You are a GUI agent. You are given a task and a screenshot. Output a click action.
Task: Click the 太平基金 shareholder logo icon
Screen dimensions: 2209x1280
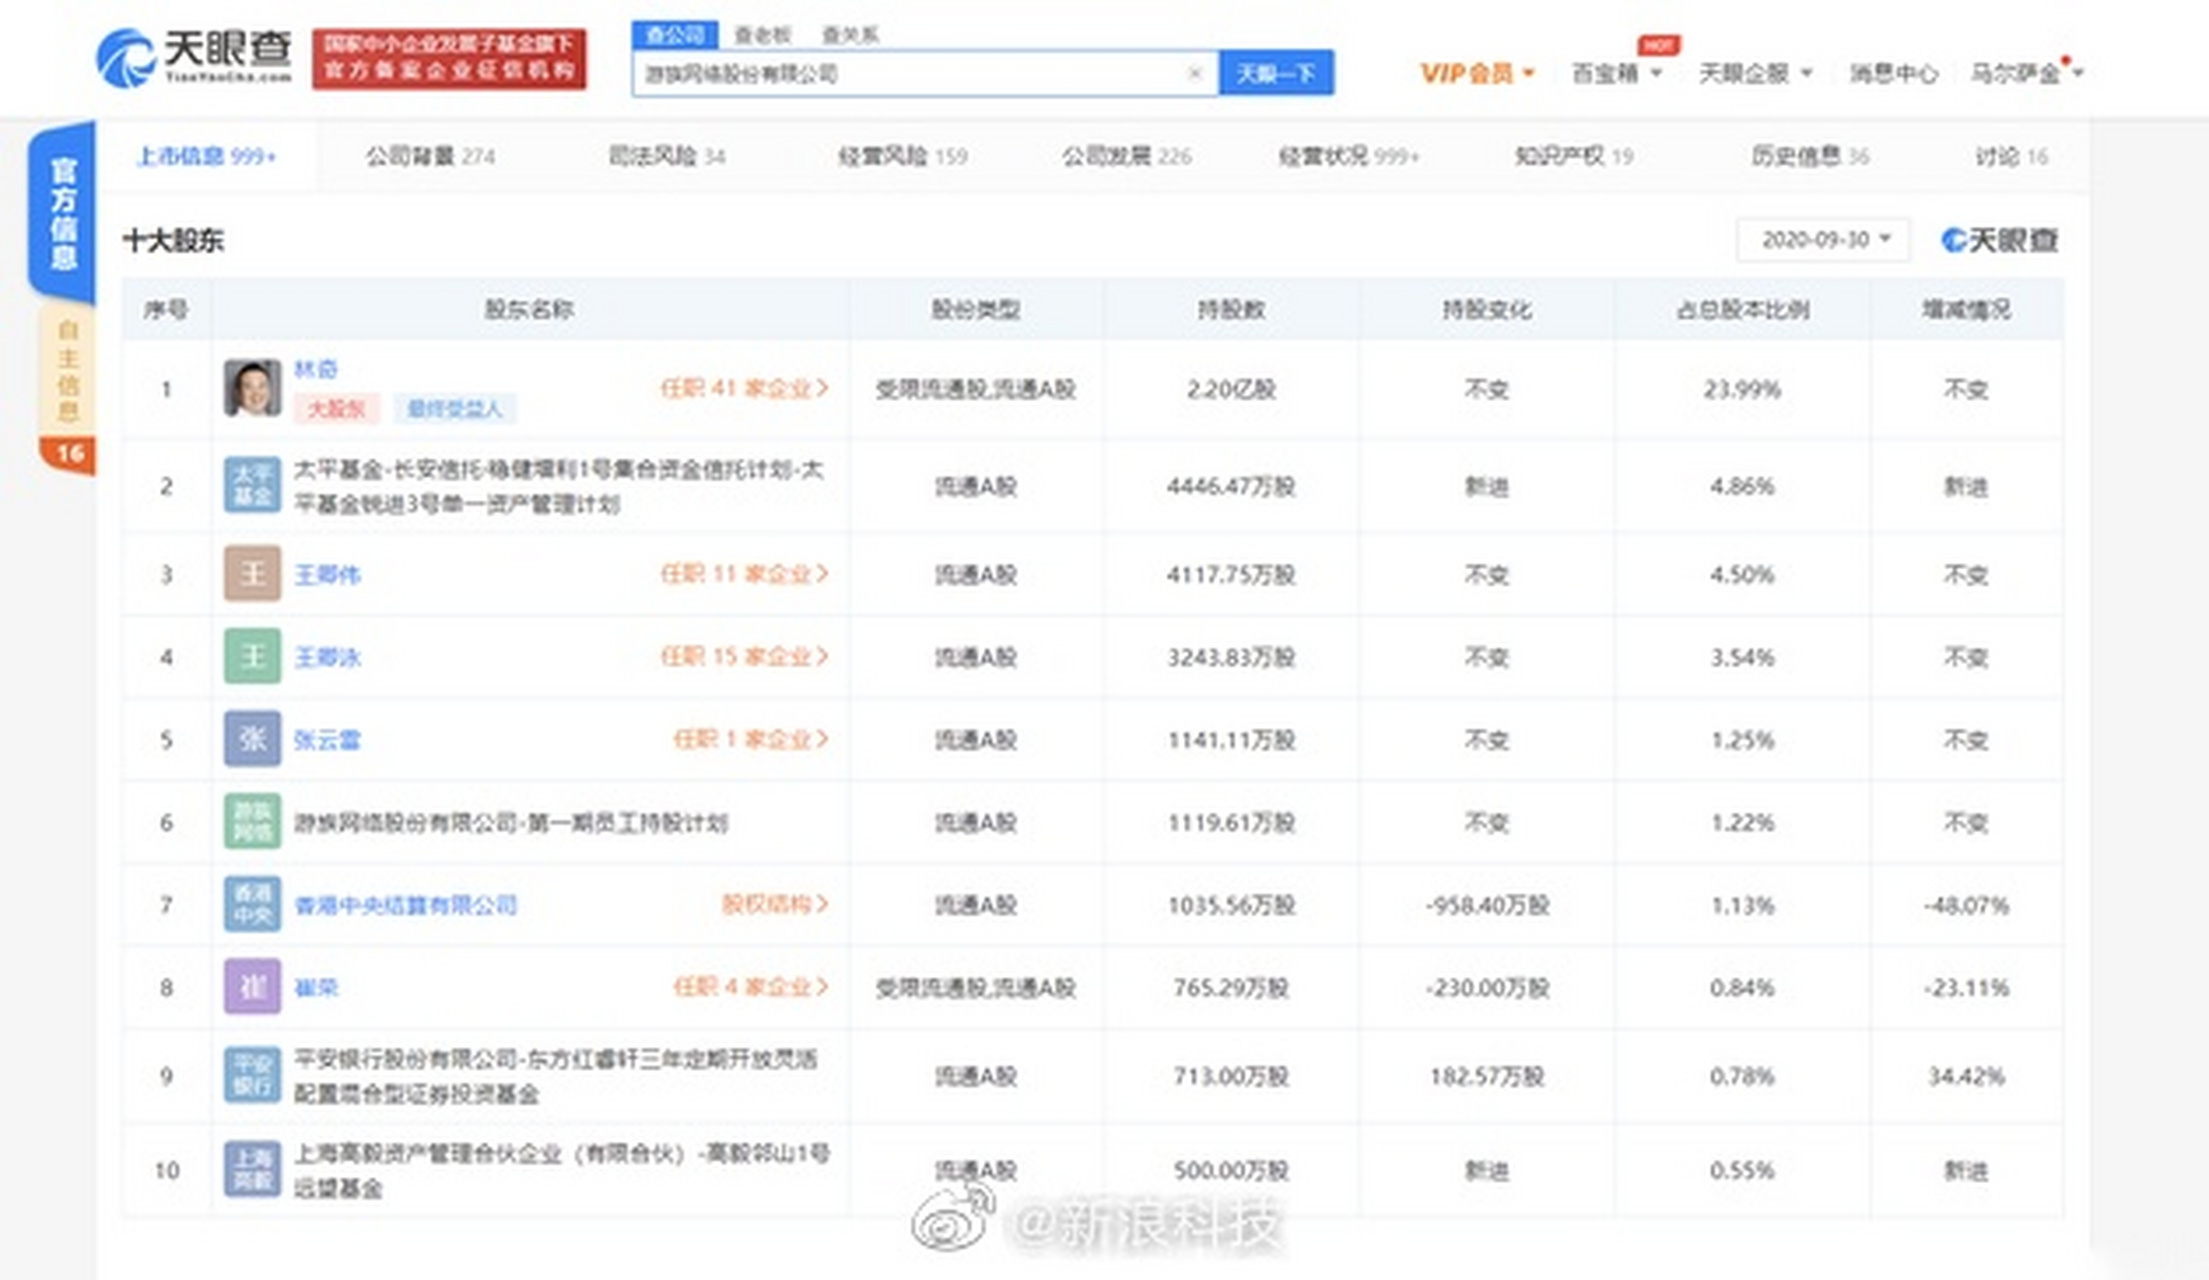[252, 487]
